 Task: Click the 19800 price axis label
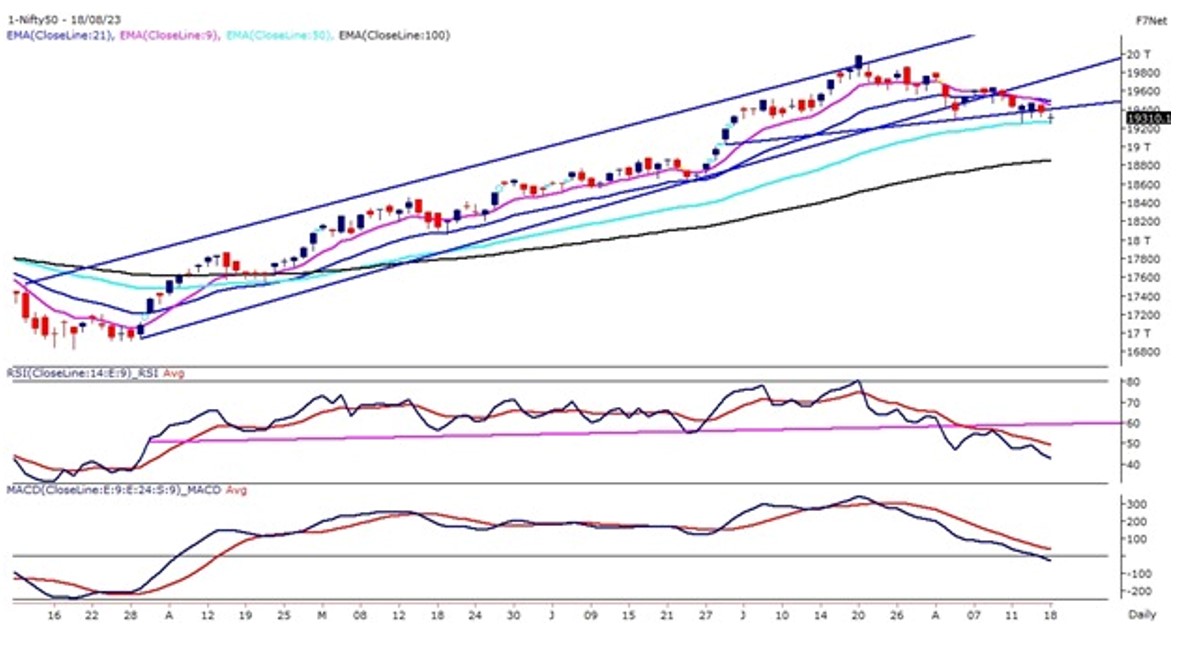click(1142, 73)
